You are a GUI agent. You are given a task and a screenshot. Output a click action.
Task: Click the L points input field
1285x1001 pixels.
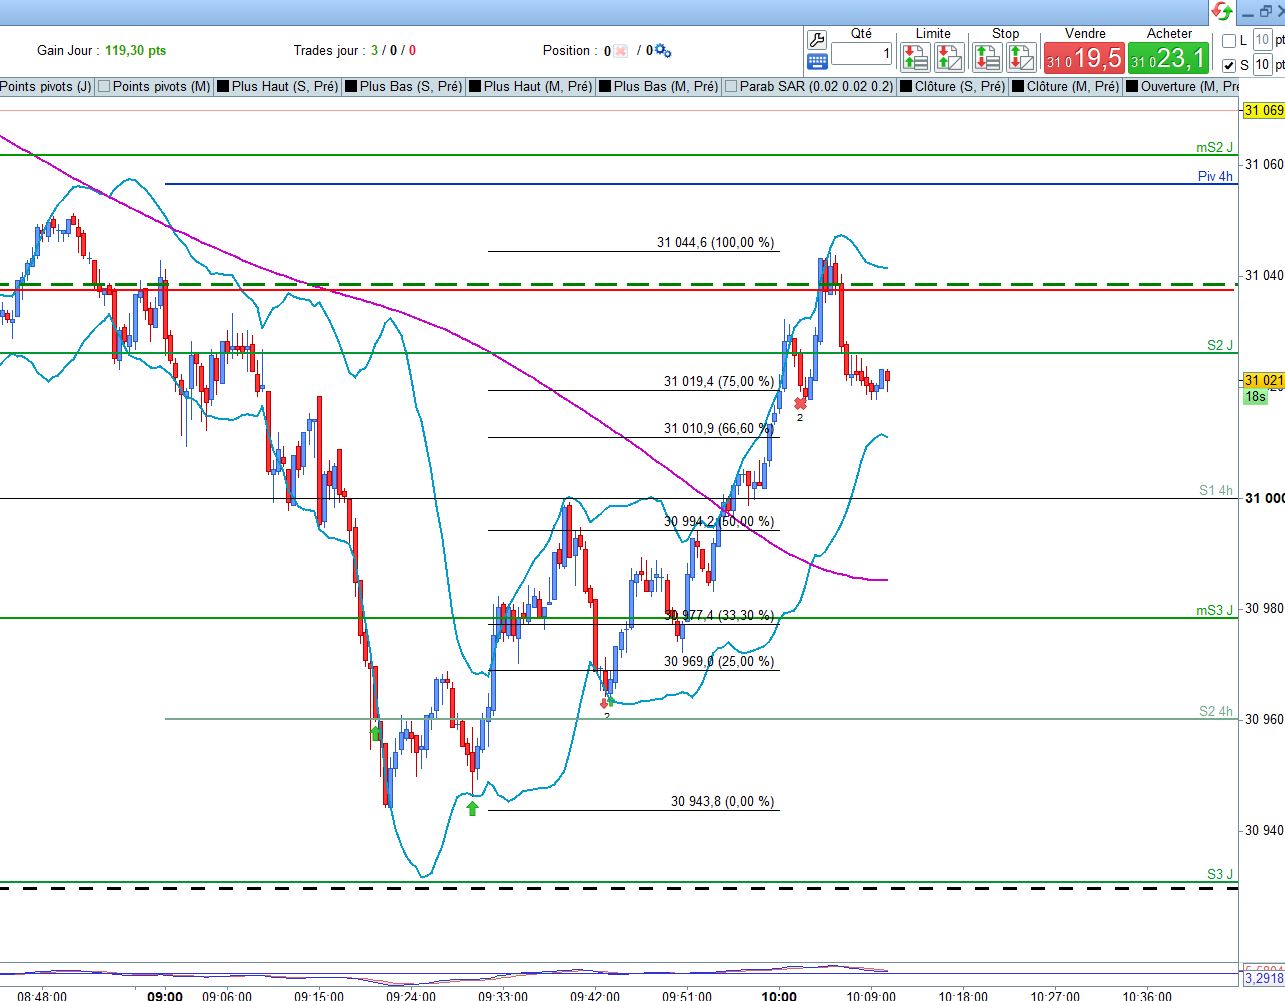click(1263, 41)
